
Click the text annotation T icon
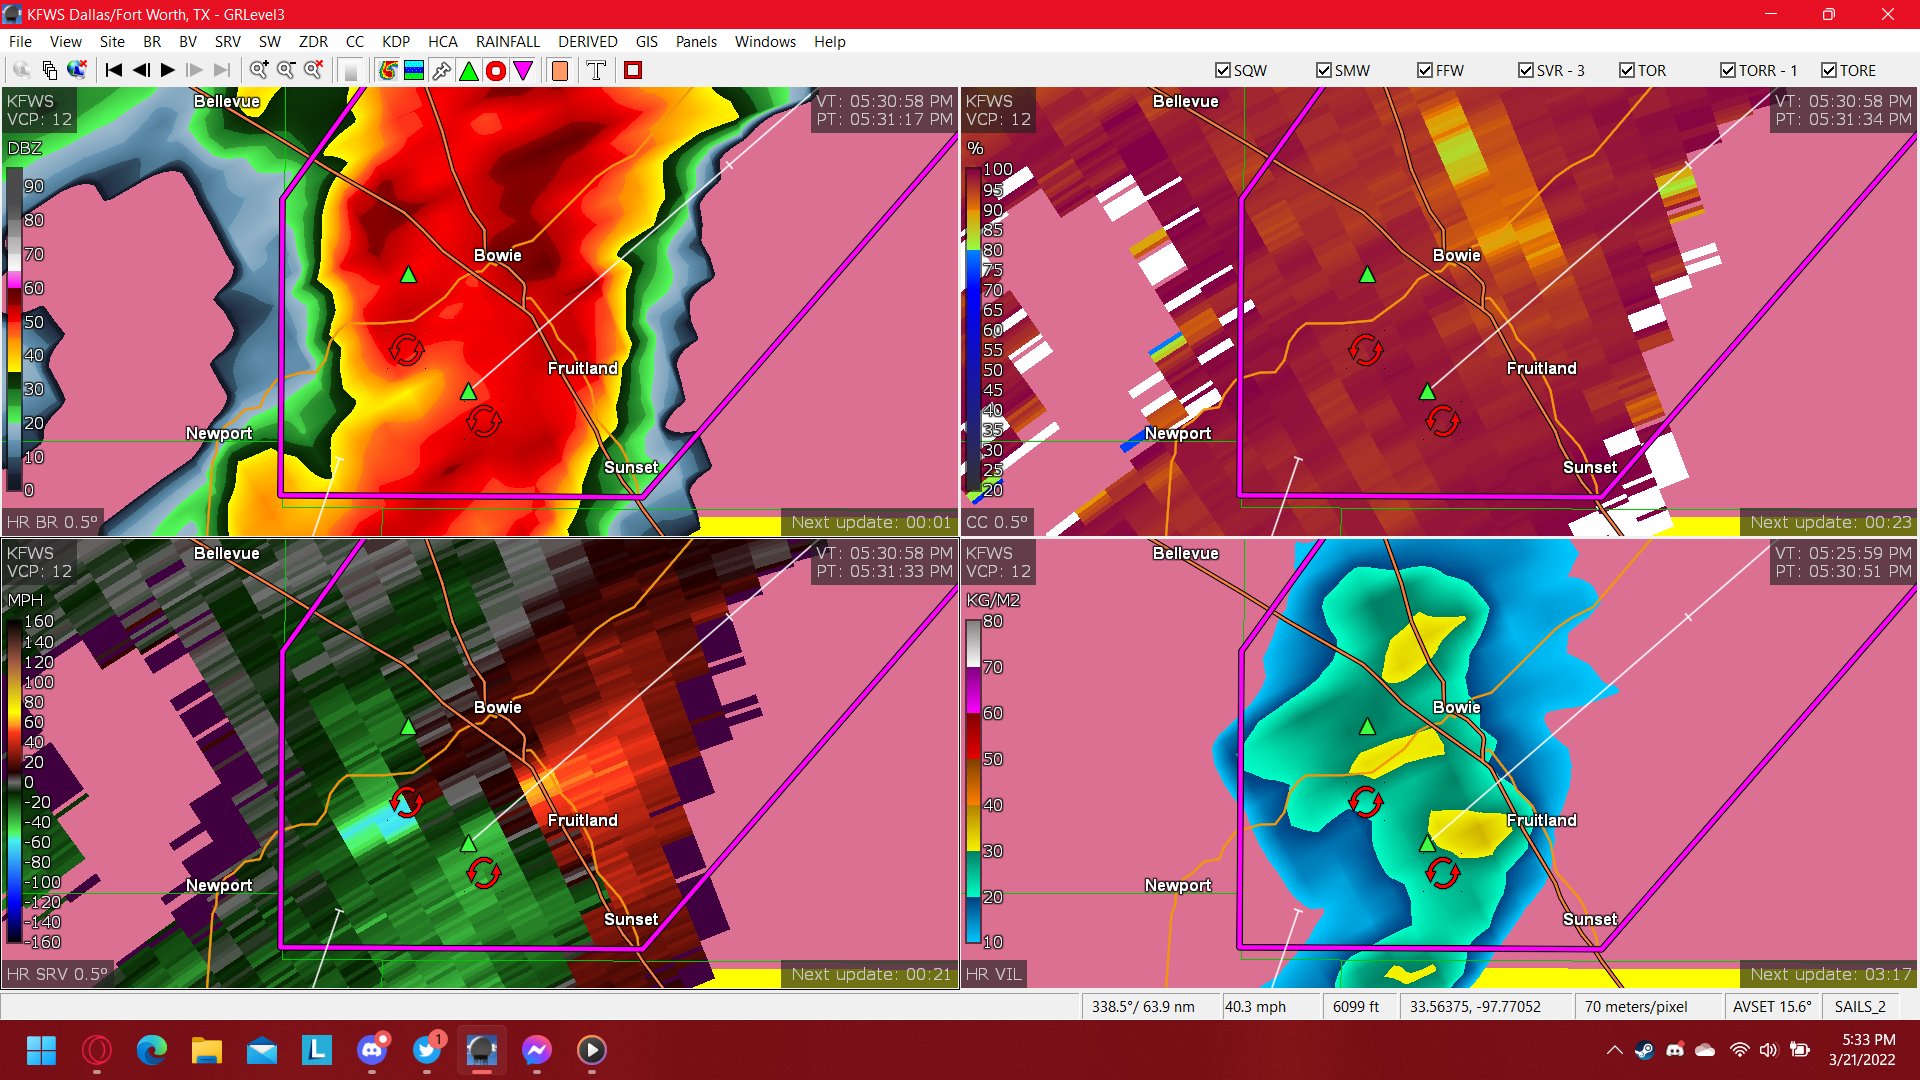pyautogui.click(x=595, y=70)
